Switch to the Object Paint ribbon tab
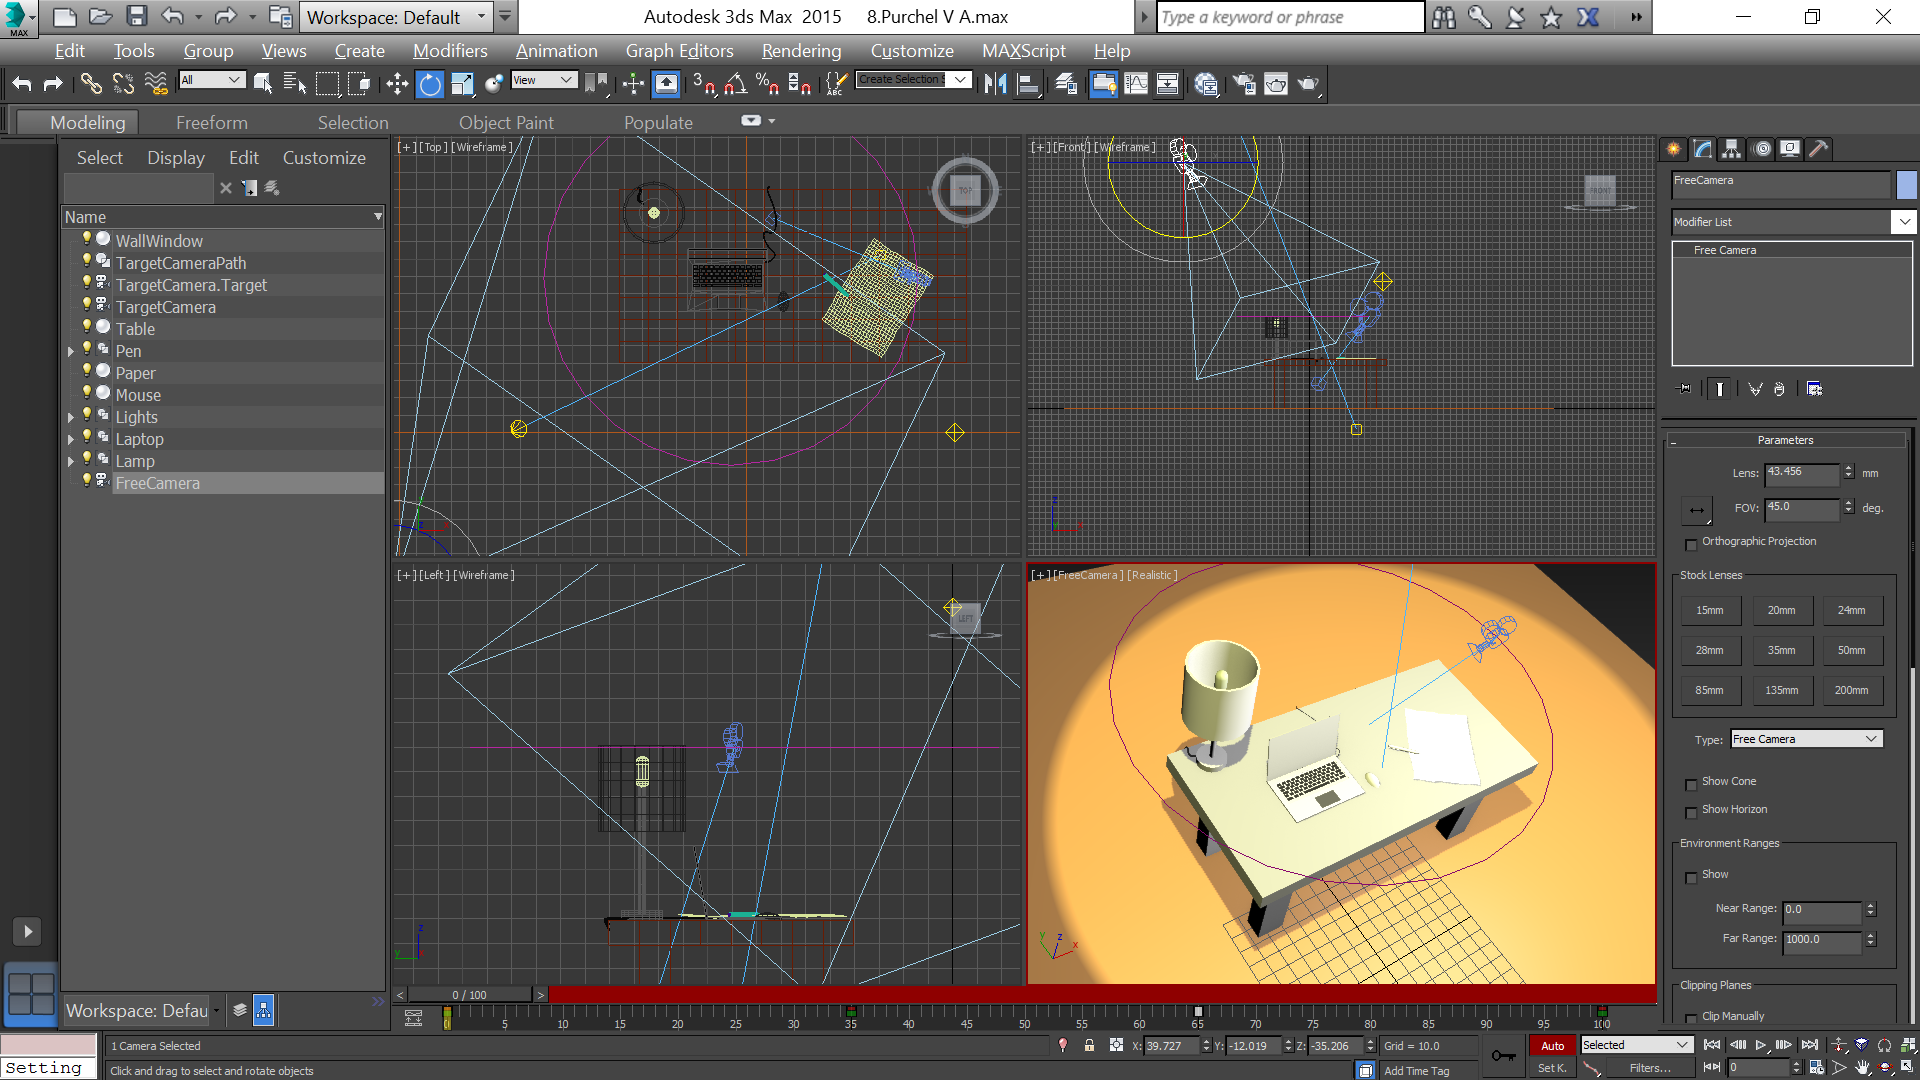This screenshot has height=1080, width=1920. click(506, 123)
